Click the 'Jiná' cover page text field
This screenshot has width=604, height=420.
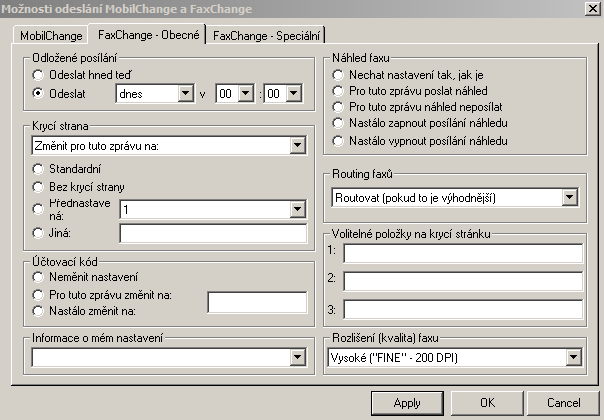(x=213, y=233)
